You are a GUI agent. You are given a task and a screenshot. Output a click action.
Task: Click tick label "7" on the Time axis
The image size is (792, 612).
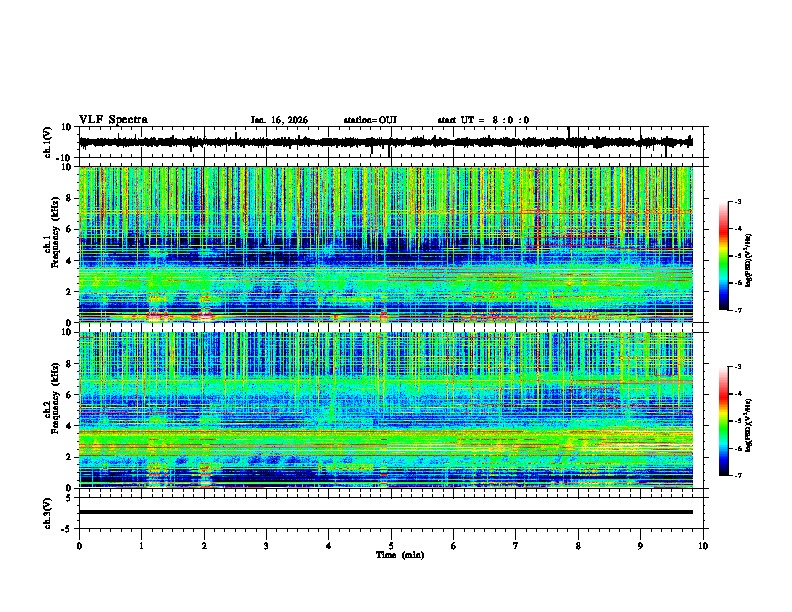(x=516, y=546)
